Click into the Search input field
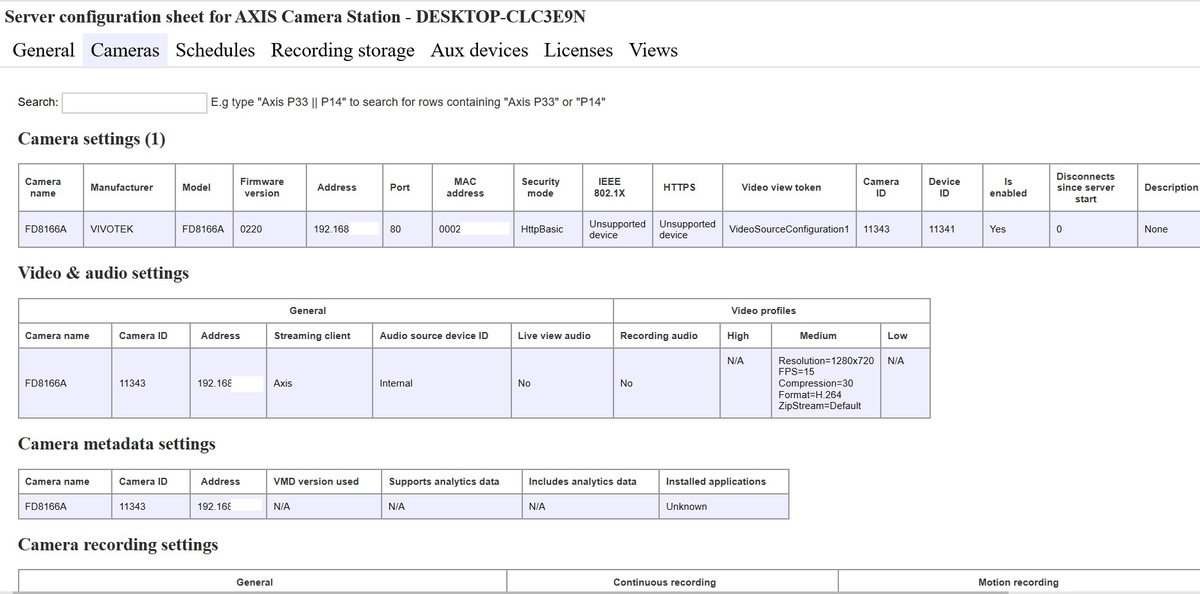This screenshot has width=1200, height=594. tap(134, 102)
